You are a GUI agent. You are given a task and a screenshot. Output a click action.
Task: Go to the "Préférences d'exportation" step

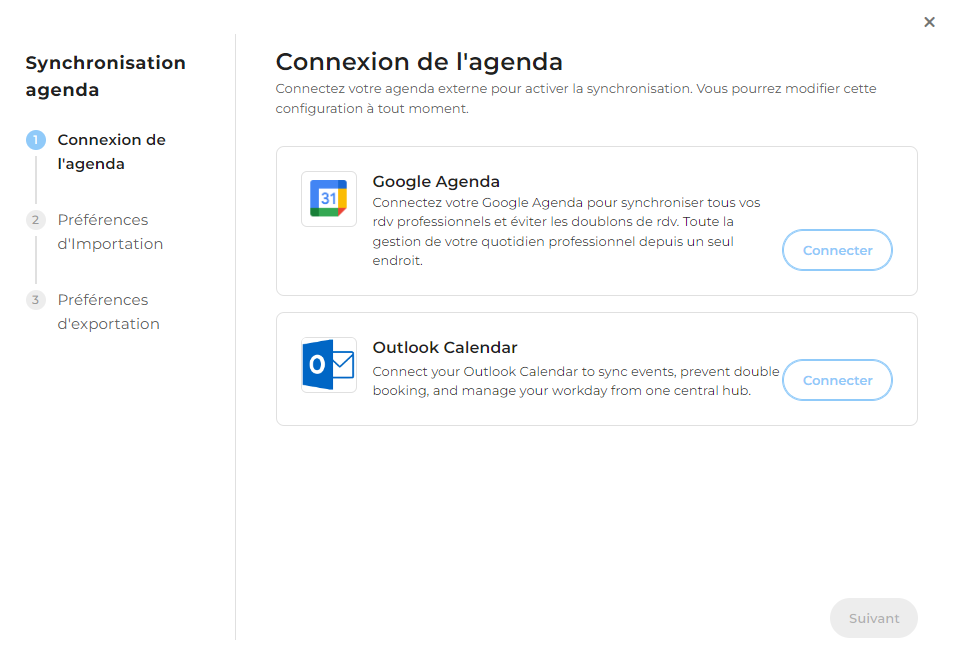108,312
